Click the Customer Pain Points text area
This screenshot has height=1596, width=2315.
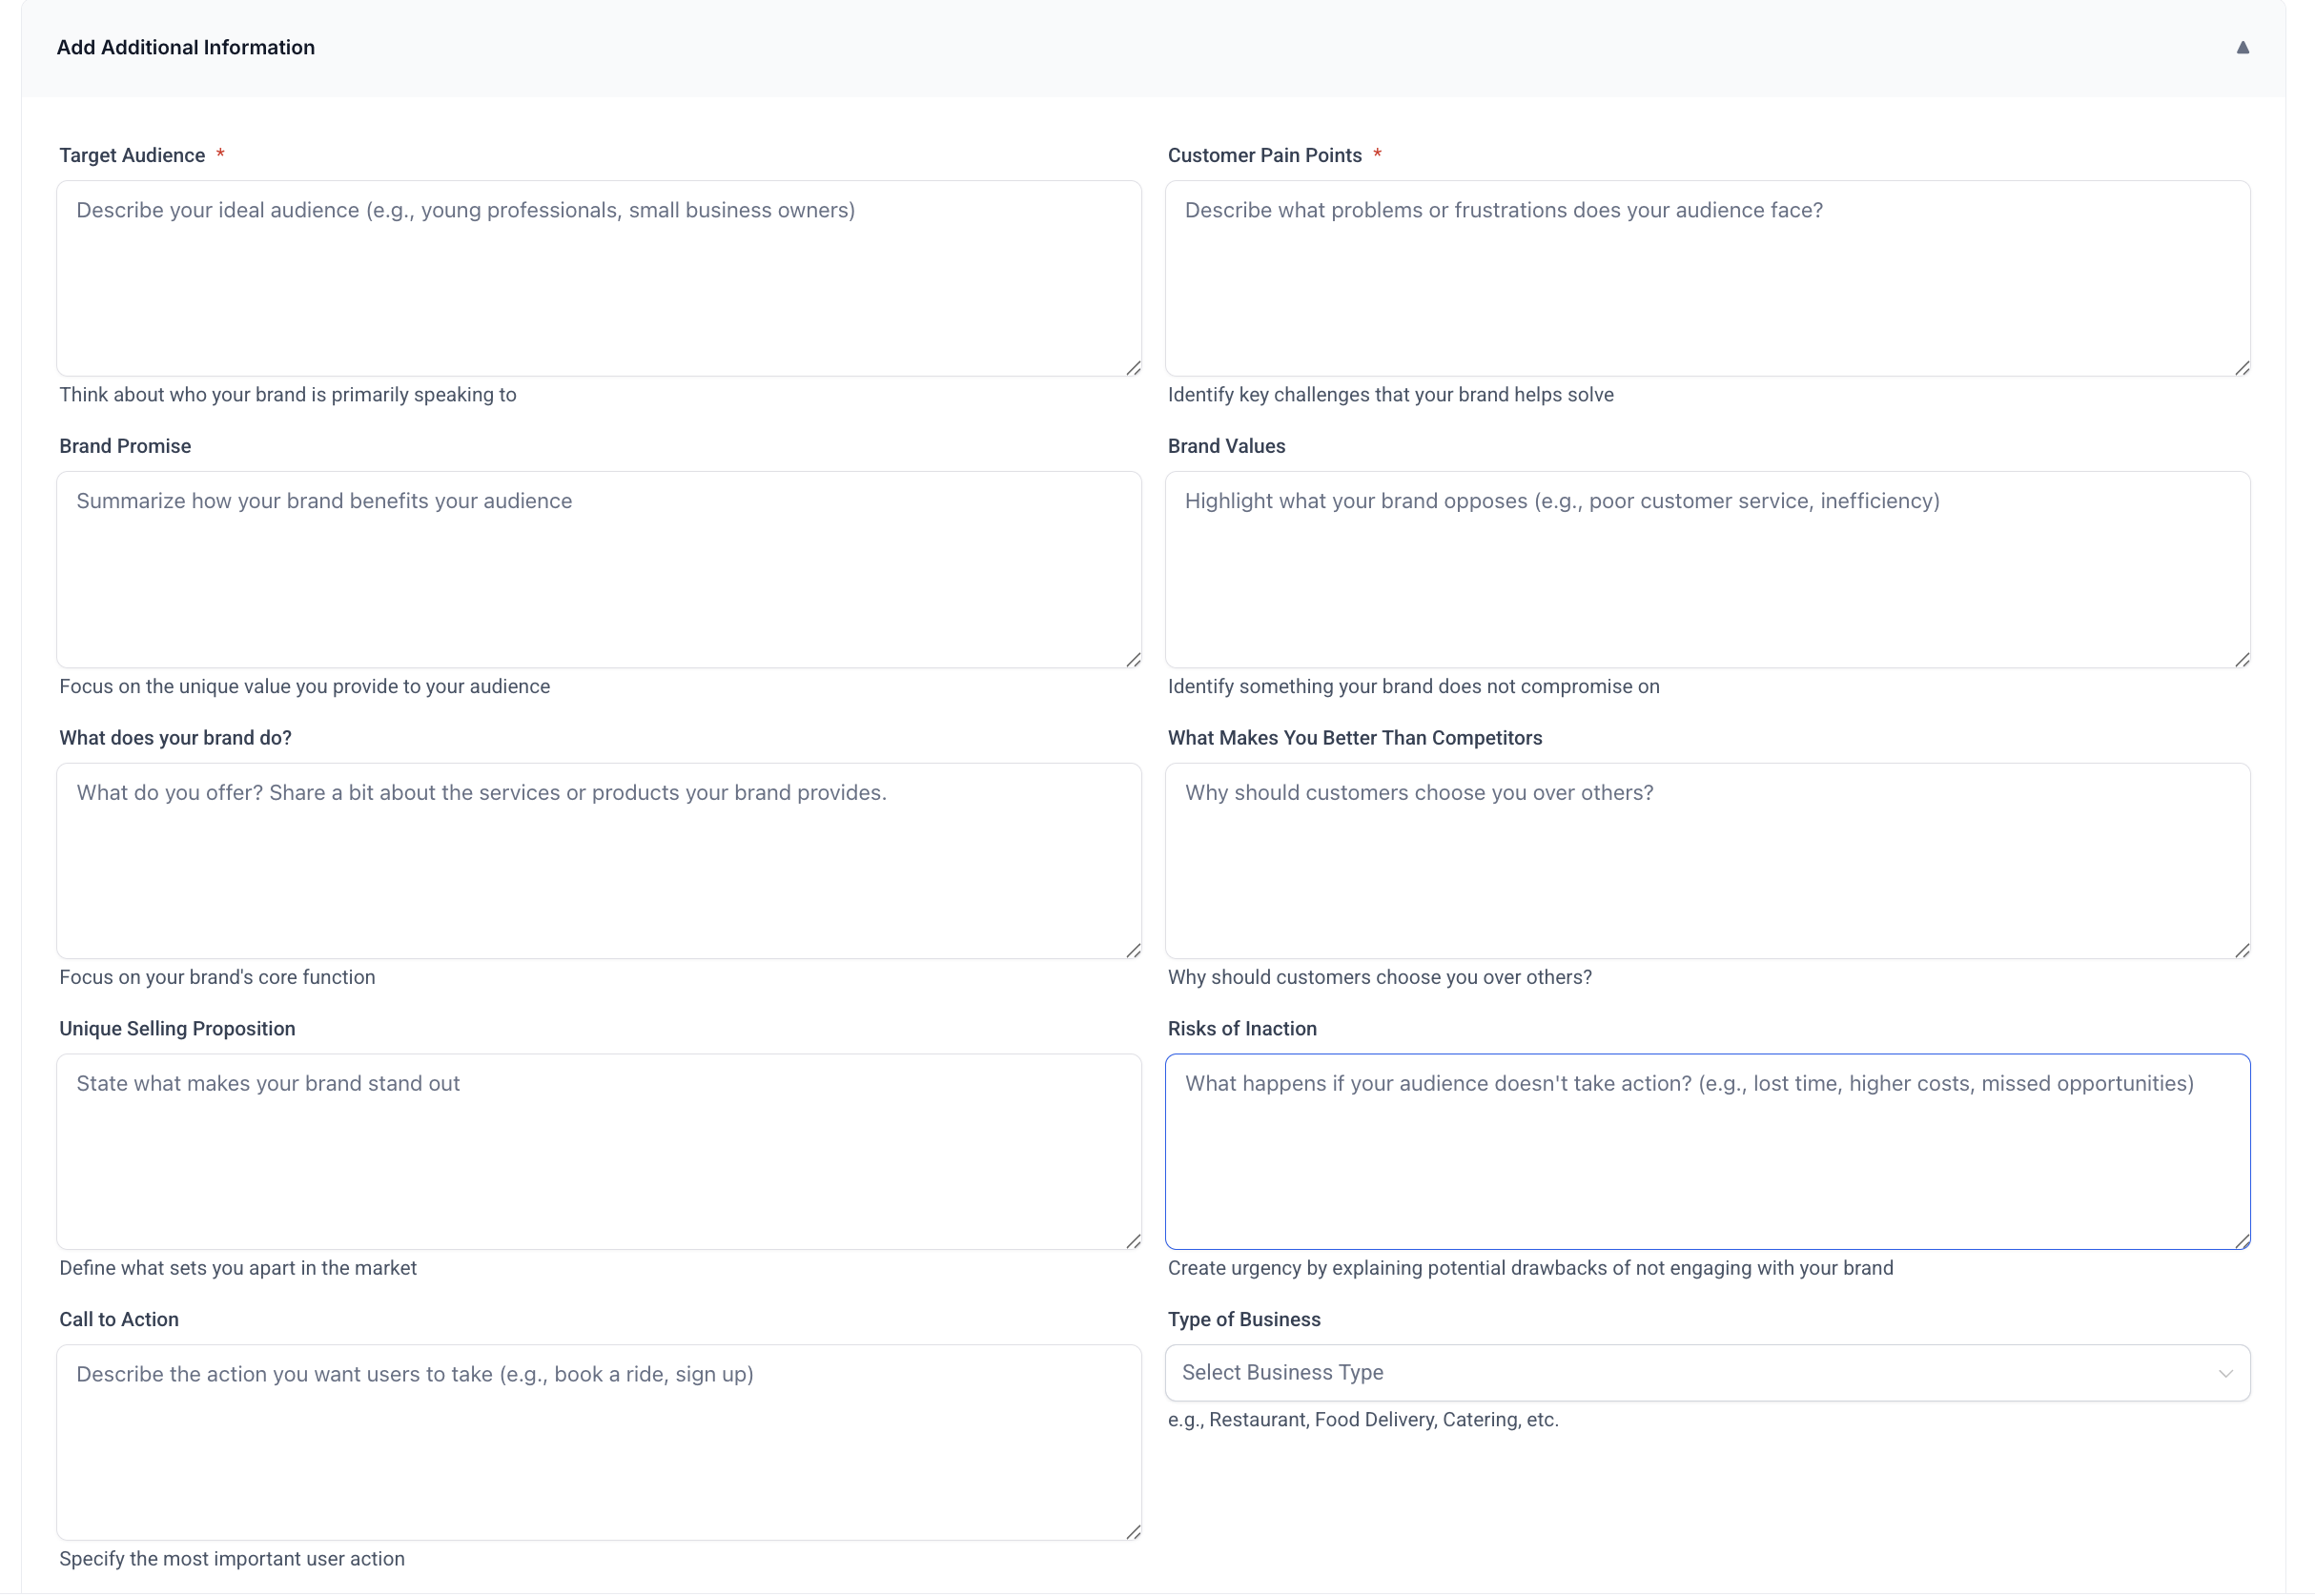[1706, 278]
